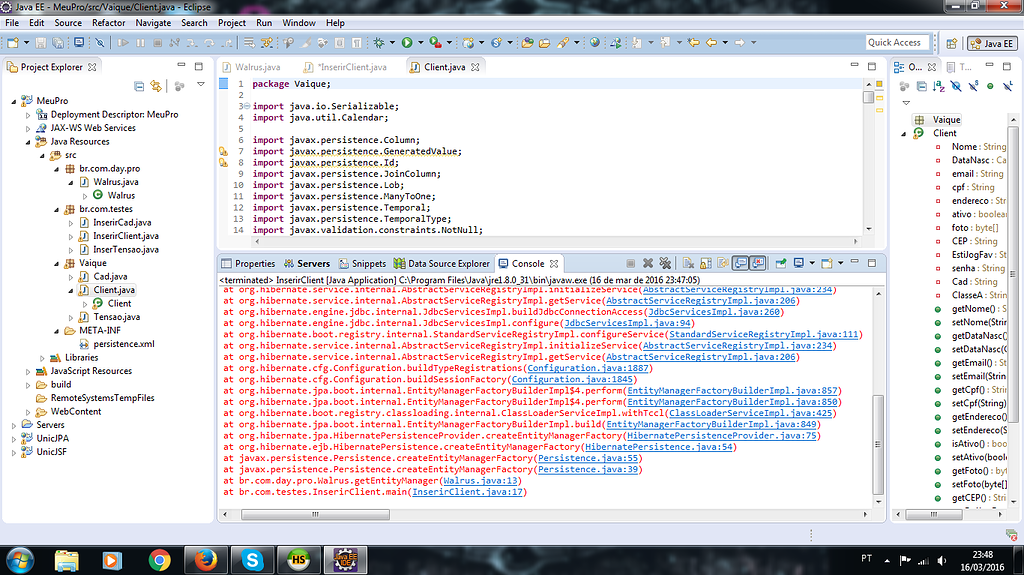
Task: Remove all terminated launches in Console
Action: [665, 263]
